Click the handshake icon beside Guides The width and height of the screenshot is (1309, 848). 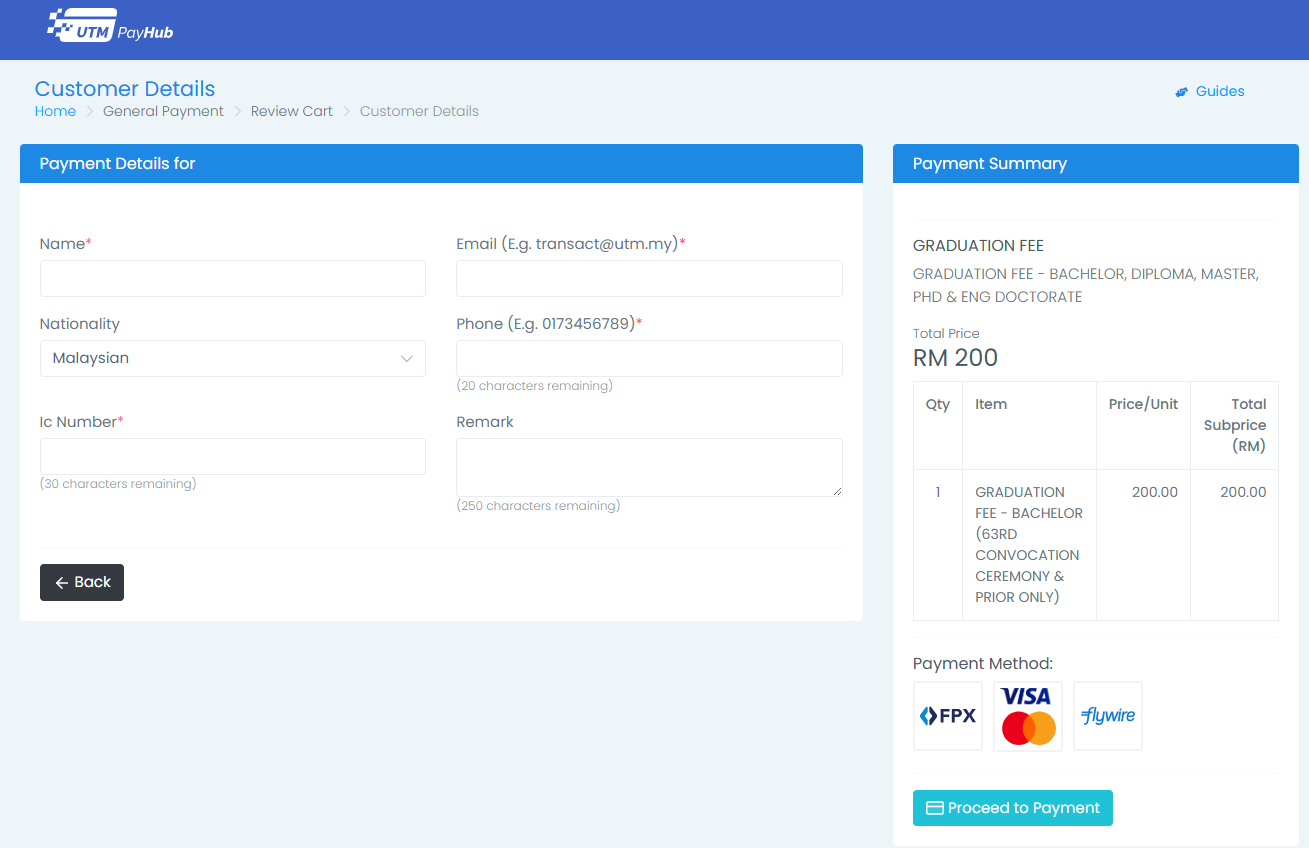pyautogui.click(x=1181, y=92)
